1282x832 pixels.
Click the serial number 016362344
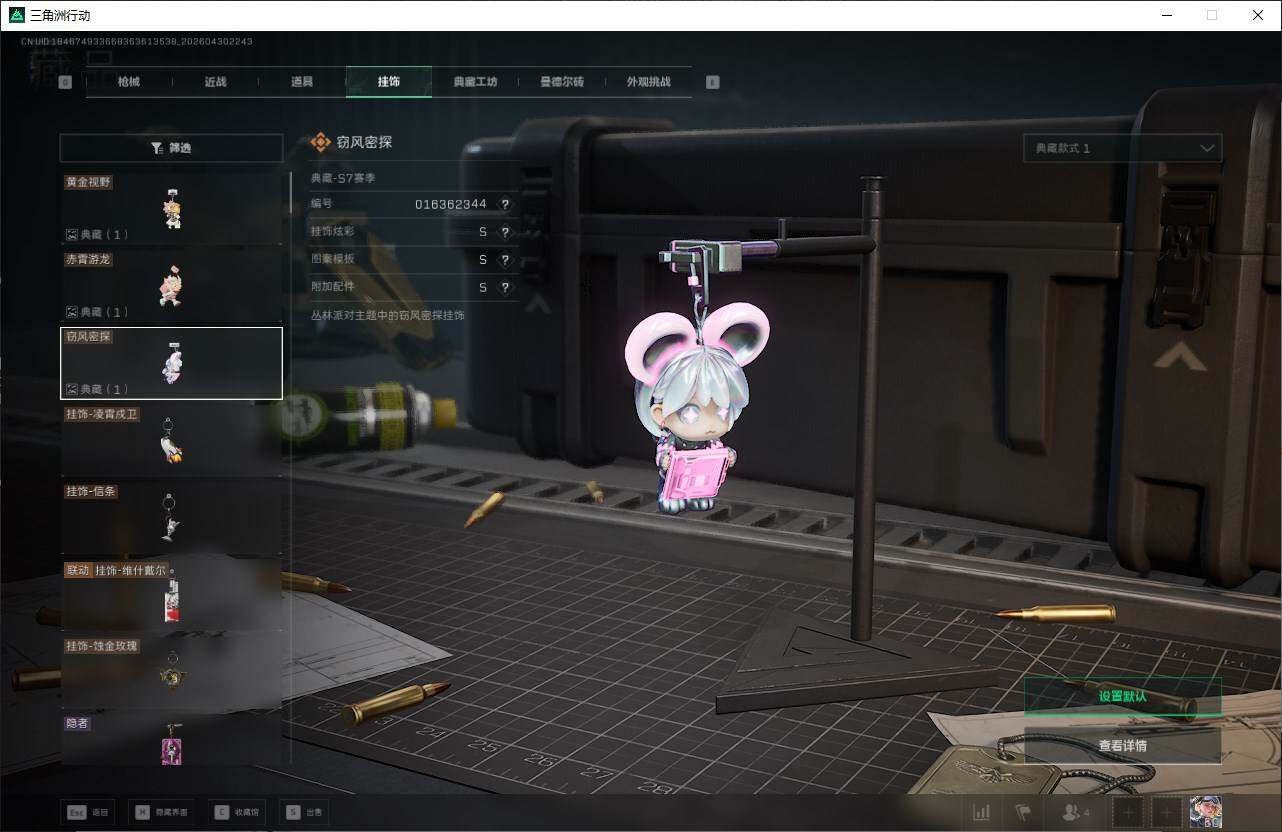[451, 204]
